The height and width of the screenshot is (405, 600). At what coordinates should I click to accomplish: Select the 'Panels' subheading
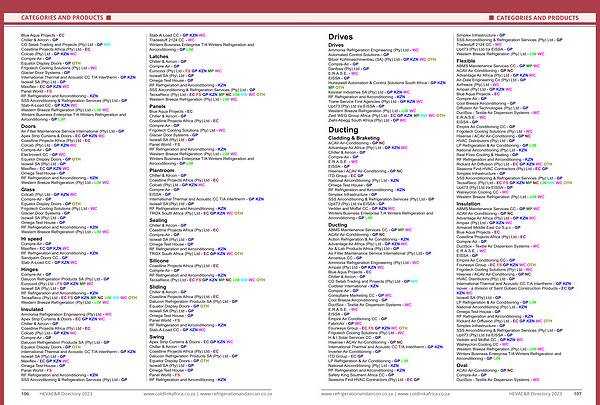point(157,106)
